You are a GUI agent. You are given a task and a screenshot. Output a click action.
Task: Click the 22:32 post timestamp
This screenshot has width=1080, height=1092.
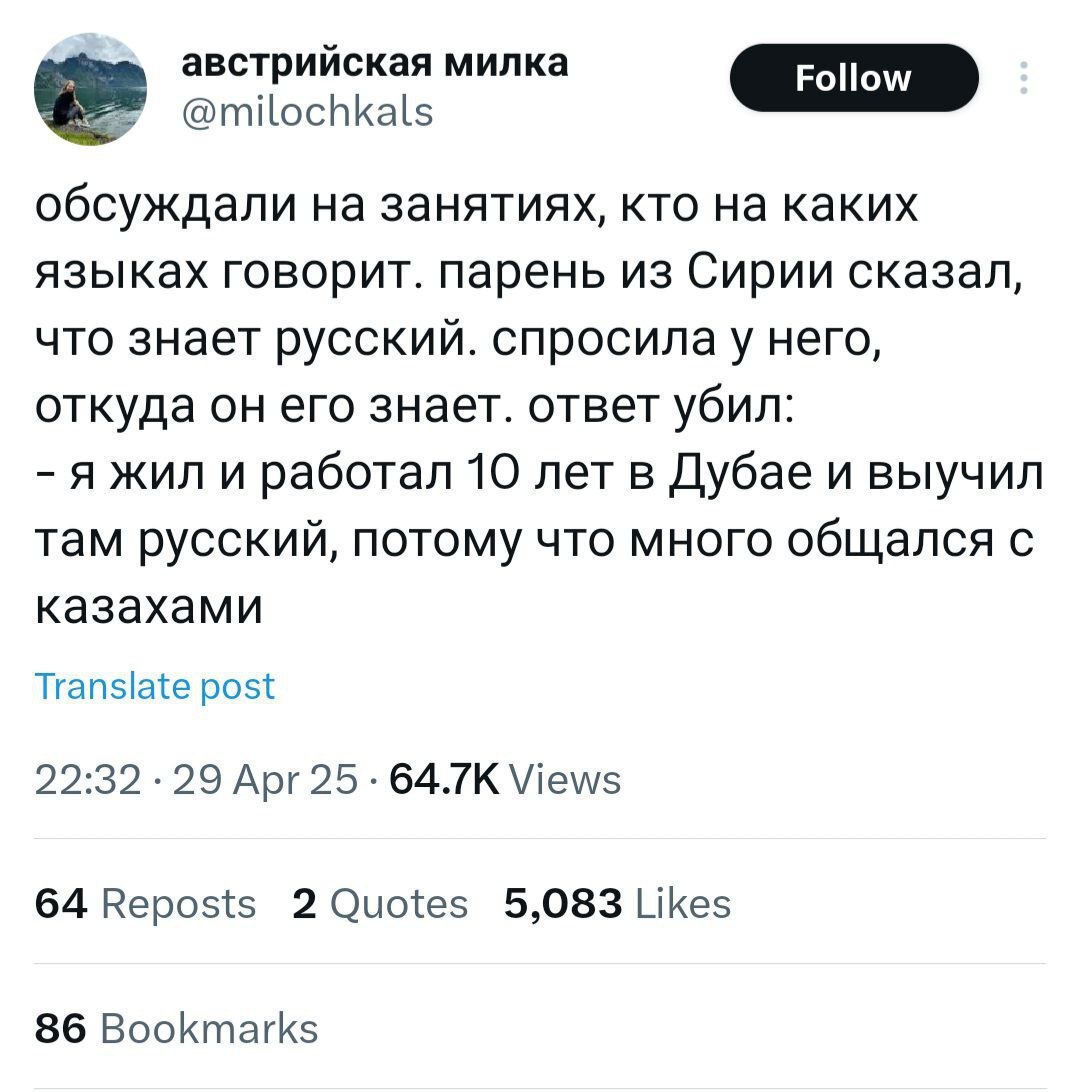(76, 779)
